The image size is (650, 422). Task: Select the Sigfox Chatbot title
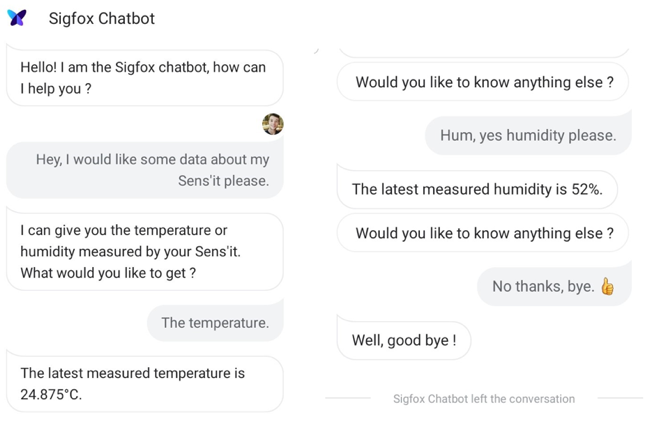tap(102, 18)
